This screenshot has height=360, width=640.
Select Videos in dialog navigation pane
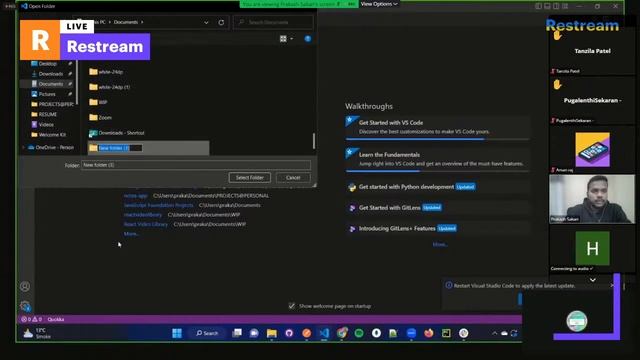click(x=42, y=124)
